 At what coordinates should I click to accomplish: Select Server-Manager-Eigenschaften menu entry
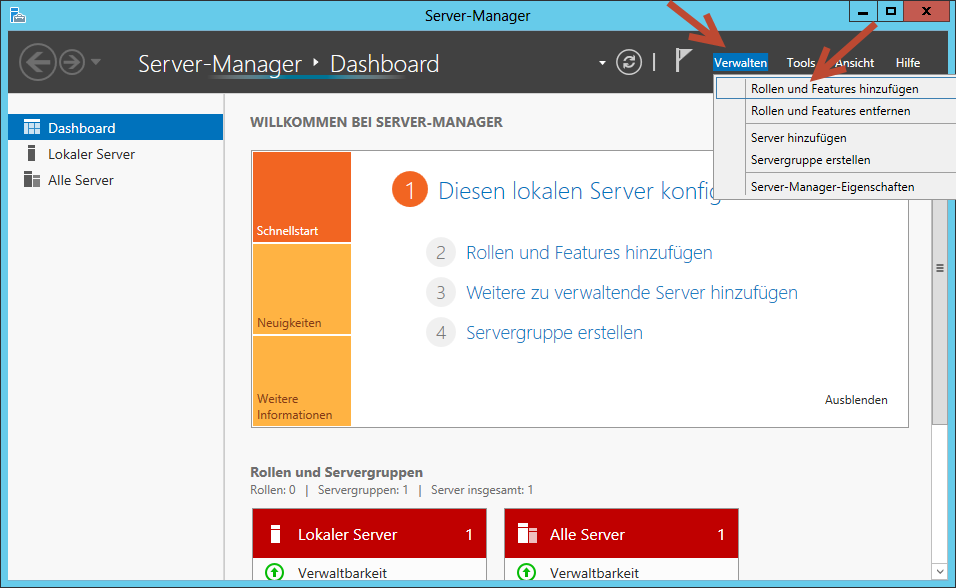[832, 187]
